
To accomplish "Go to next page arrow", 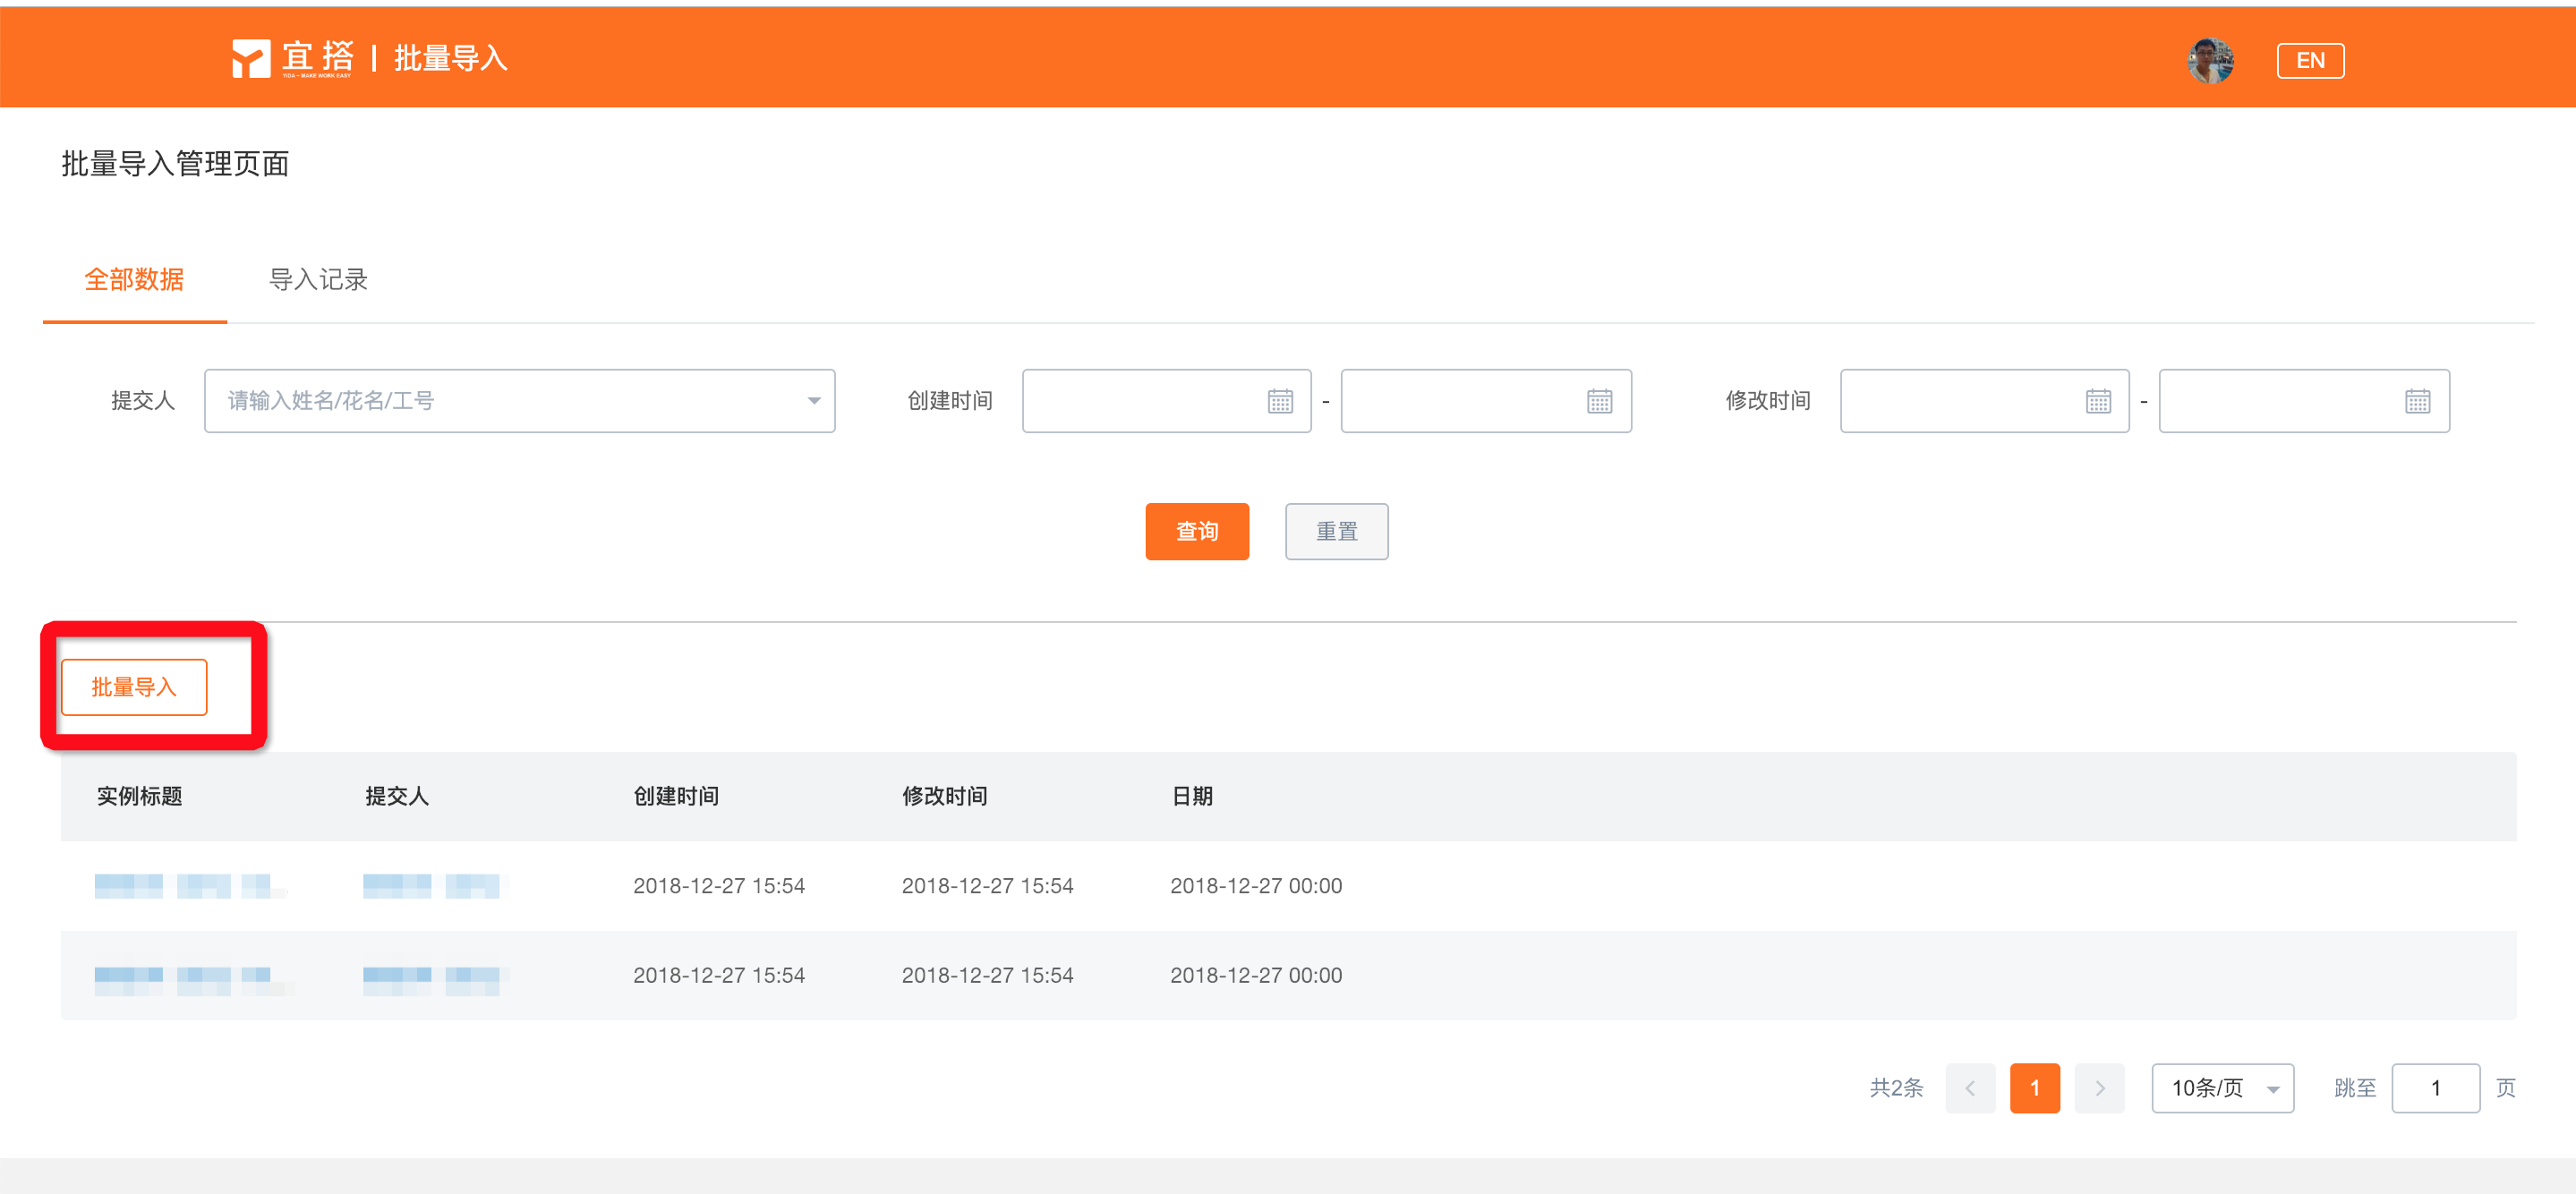I will [2099, 1088].
